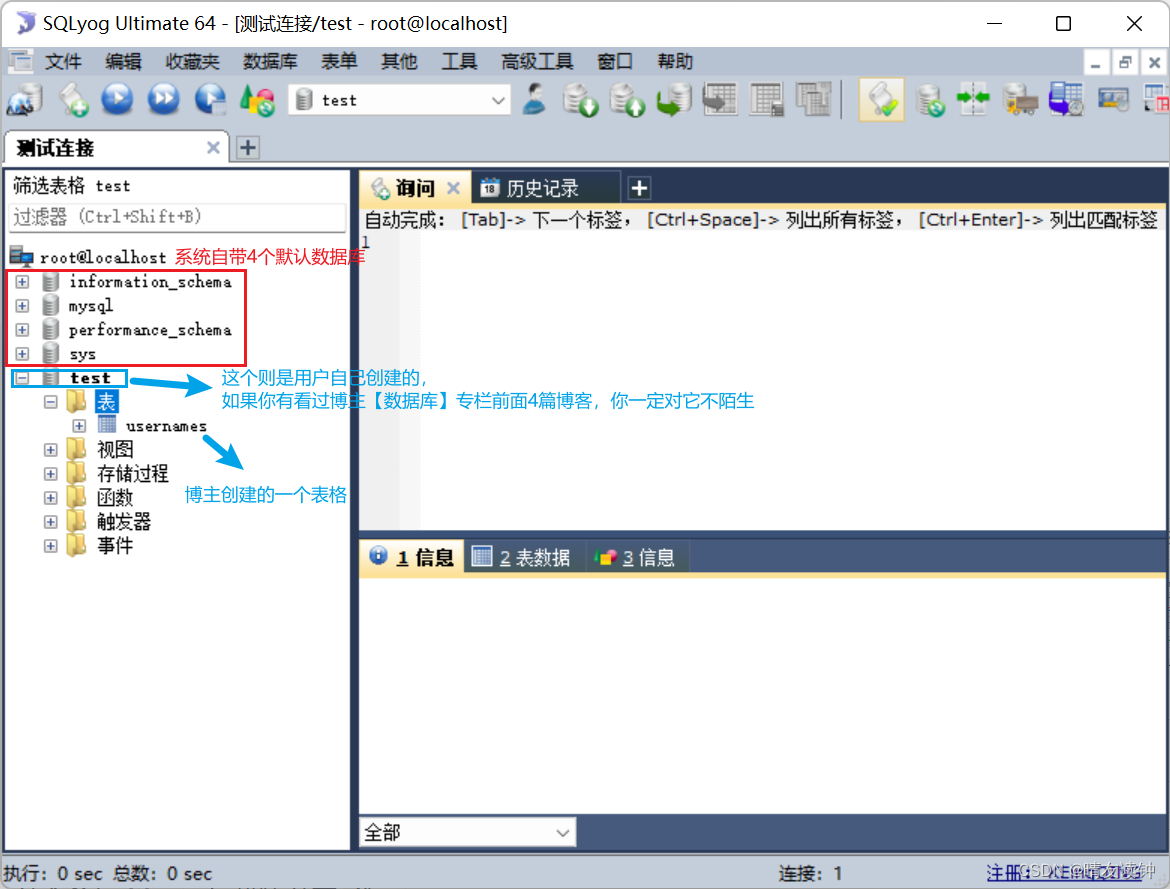Select the test database in the tree
The image size is (1170, 889).
pyautogui.click(x=90, y=378)
